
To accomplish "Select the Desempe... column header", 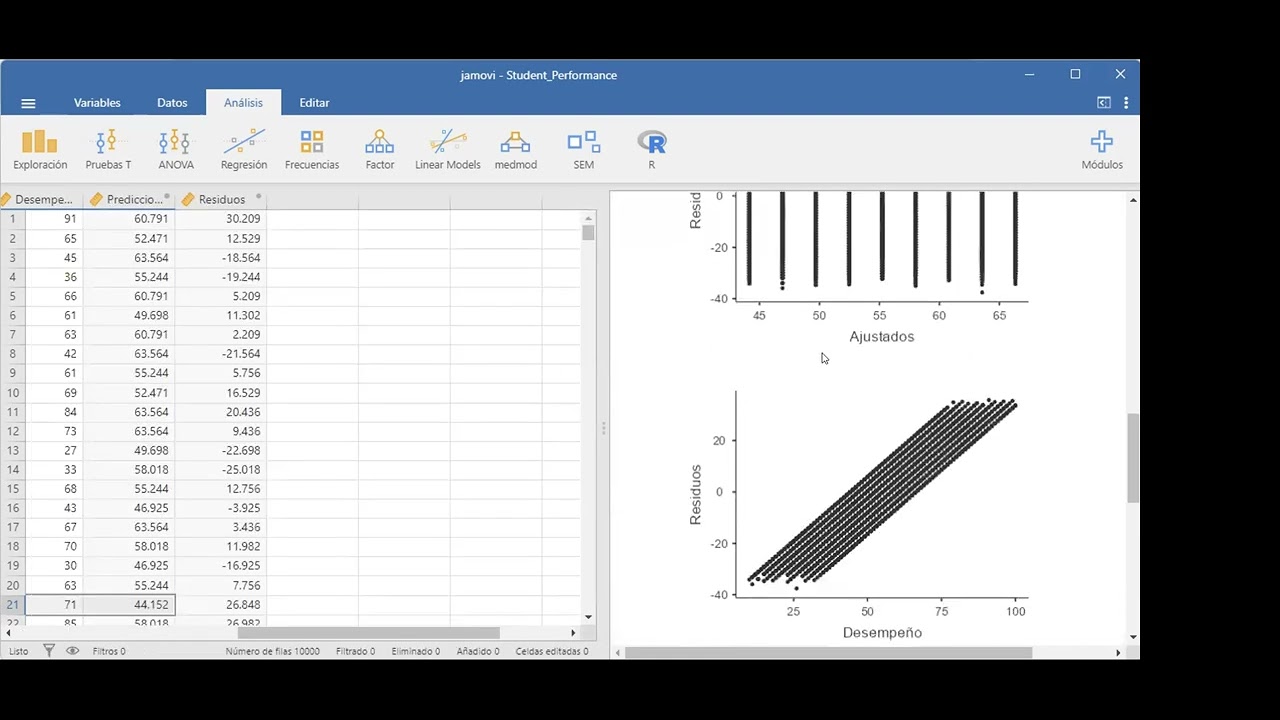I will [41, 199].
